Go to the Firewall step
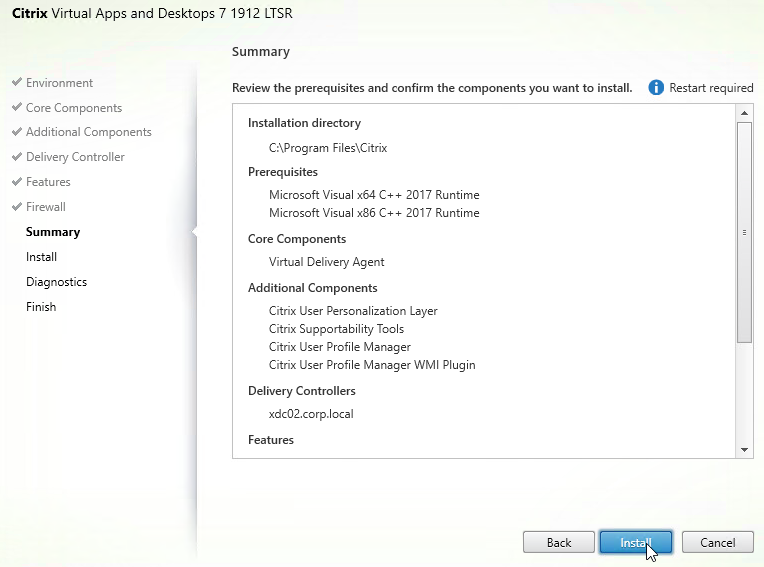The image size is (764, 567). point(46,207)
